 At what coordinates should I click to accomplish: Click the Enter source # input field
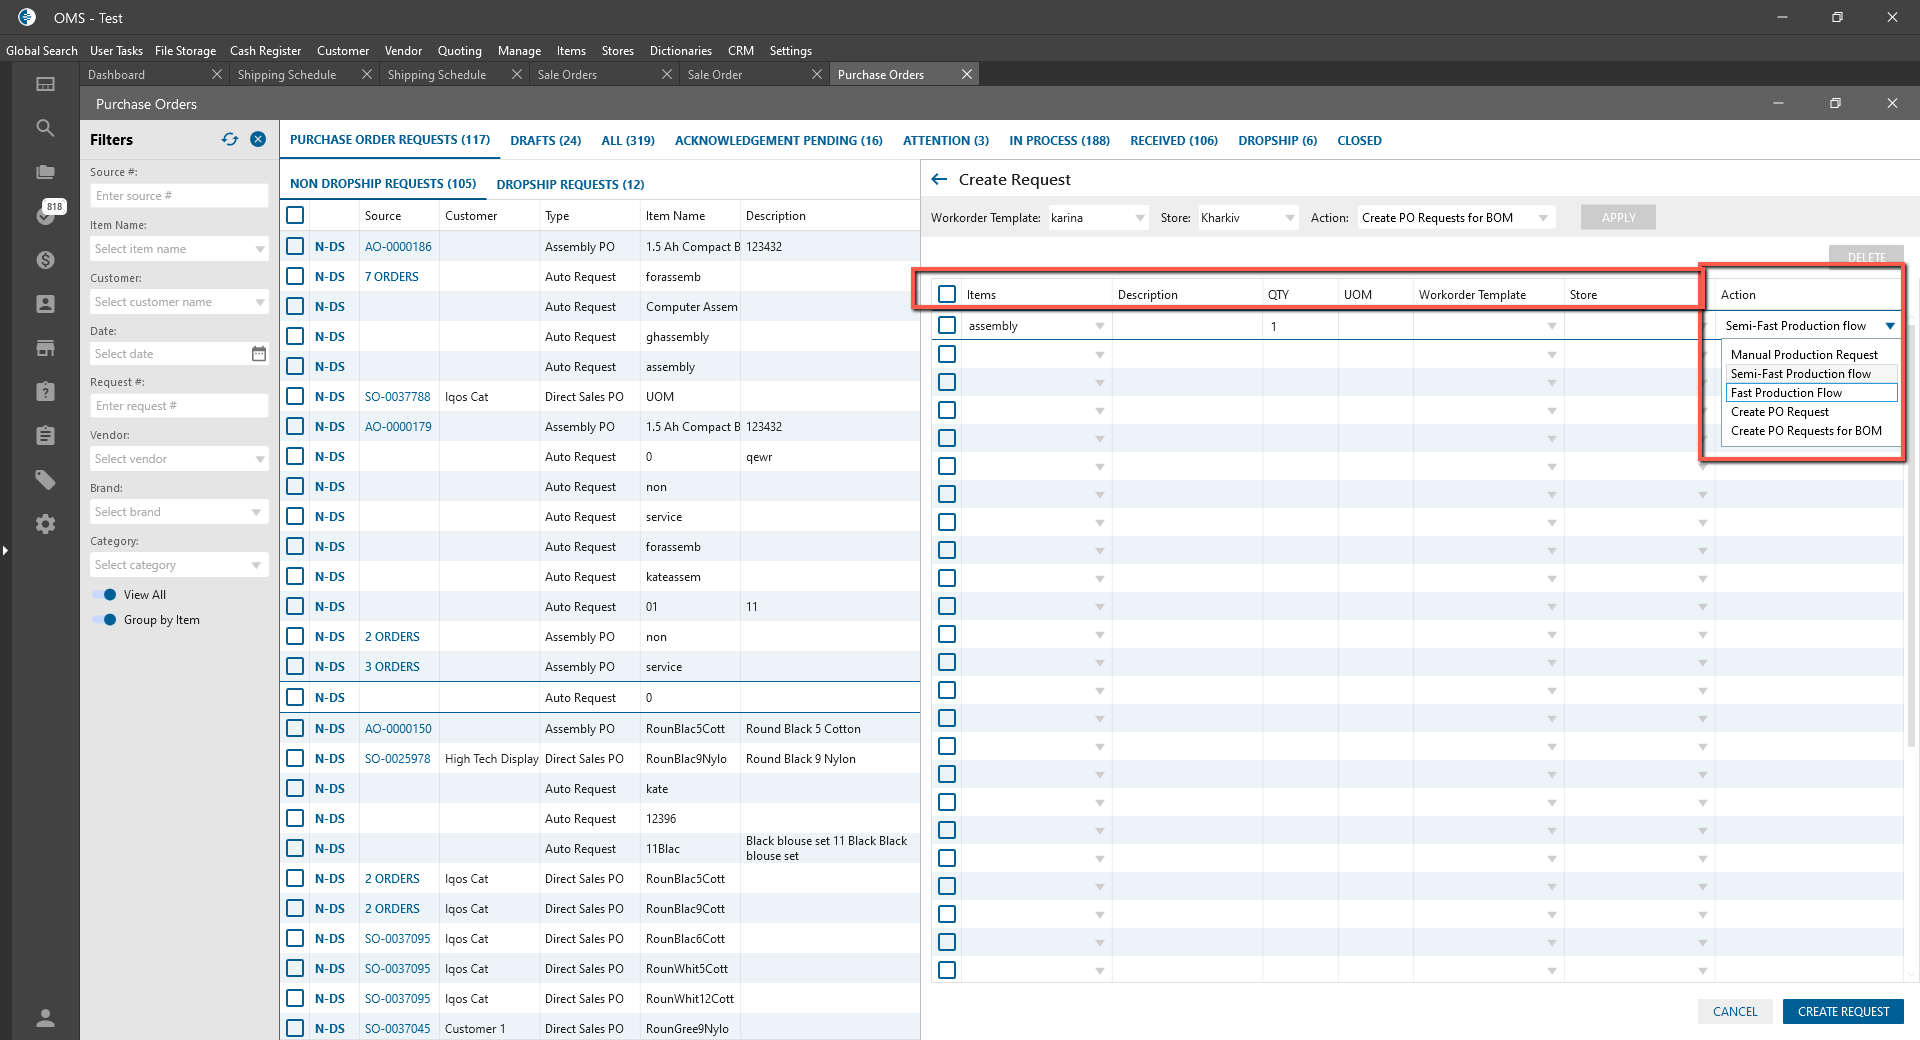tap(179, 196)
